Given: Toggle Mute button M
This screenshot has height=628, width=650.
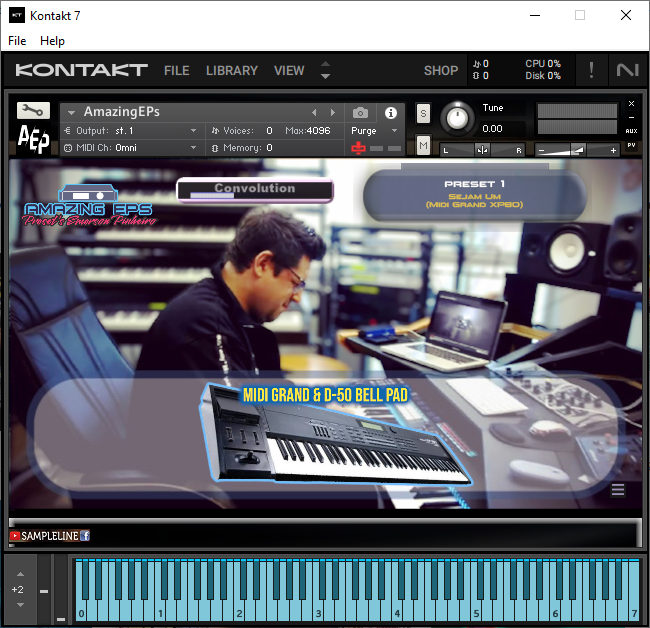Looking at the screenshot, I should point(423,145).
